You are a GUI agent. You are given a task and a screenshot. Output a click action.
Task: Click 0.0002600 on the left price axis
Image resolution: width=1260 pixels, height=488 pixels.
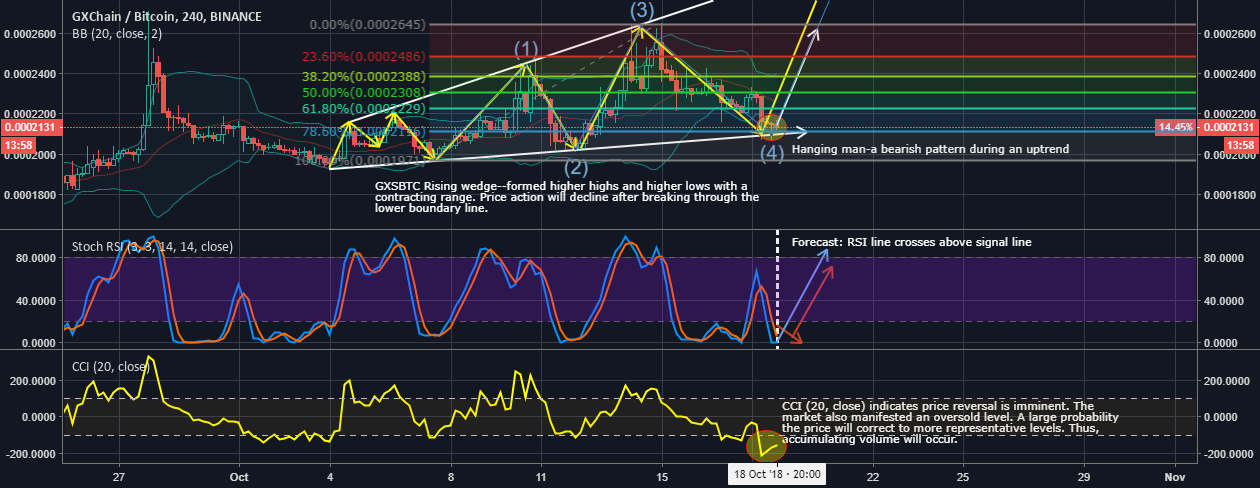click(x=29, y=33)
